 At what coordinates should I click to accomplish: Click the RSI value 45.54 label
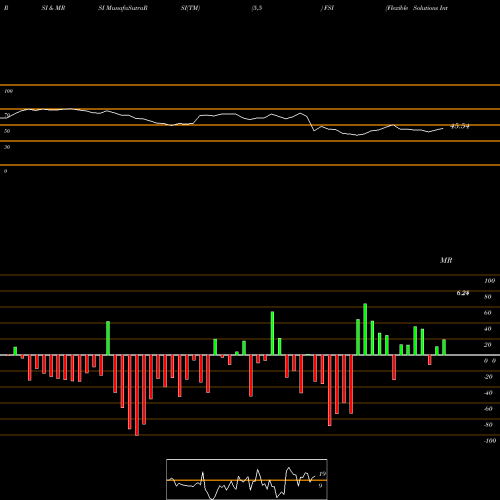(x=460, y=126)
